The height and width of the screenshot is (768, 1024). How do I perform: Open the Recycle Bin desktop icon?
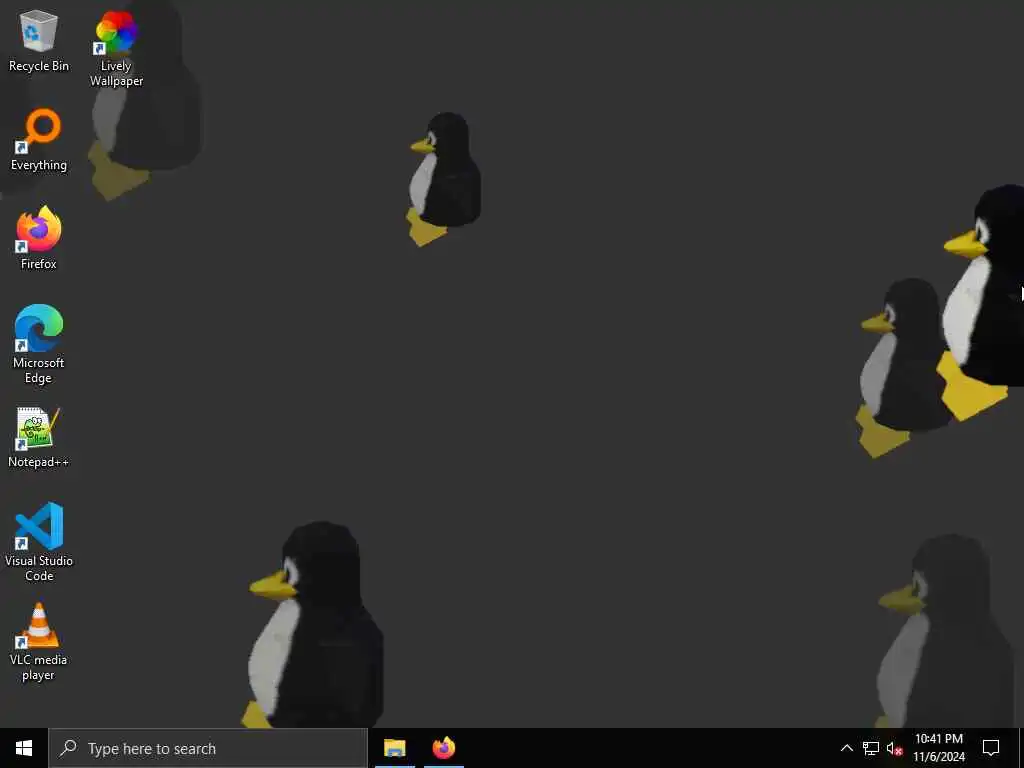[39, 40]
